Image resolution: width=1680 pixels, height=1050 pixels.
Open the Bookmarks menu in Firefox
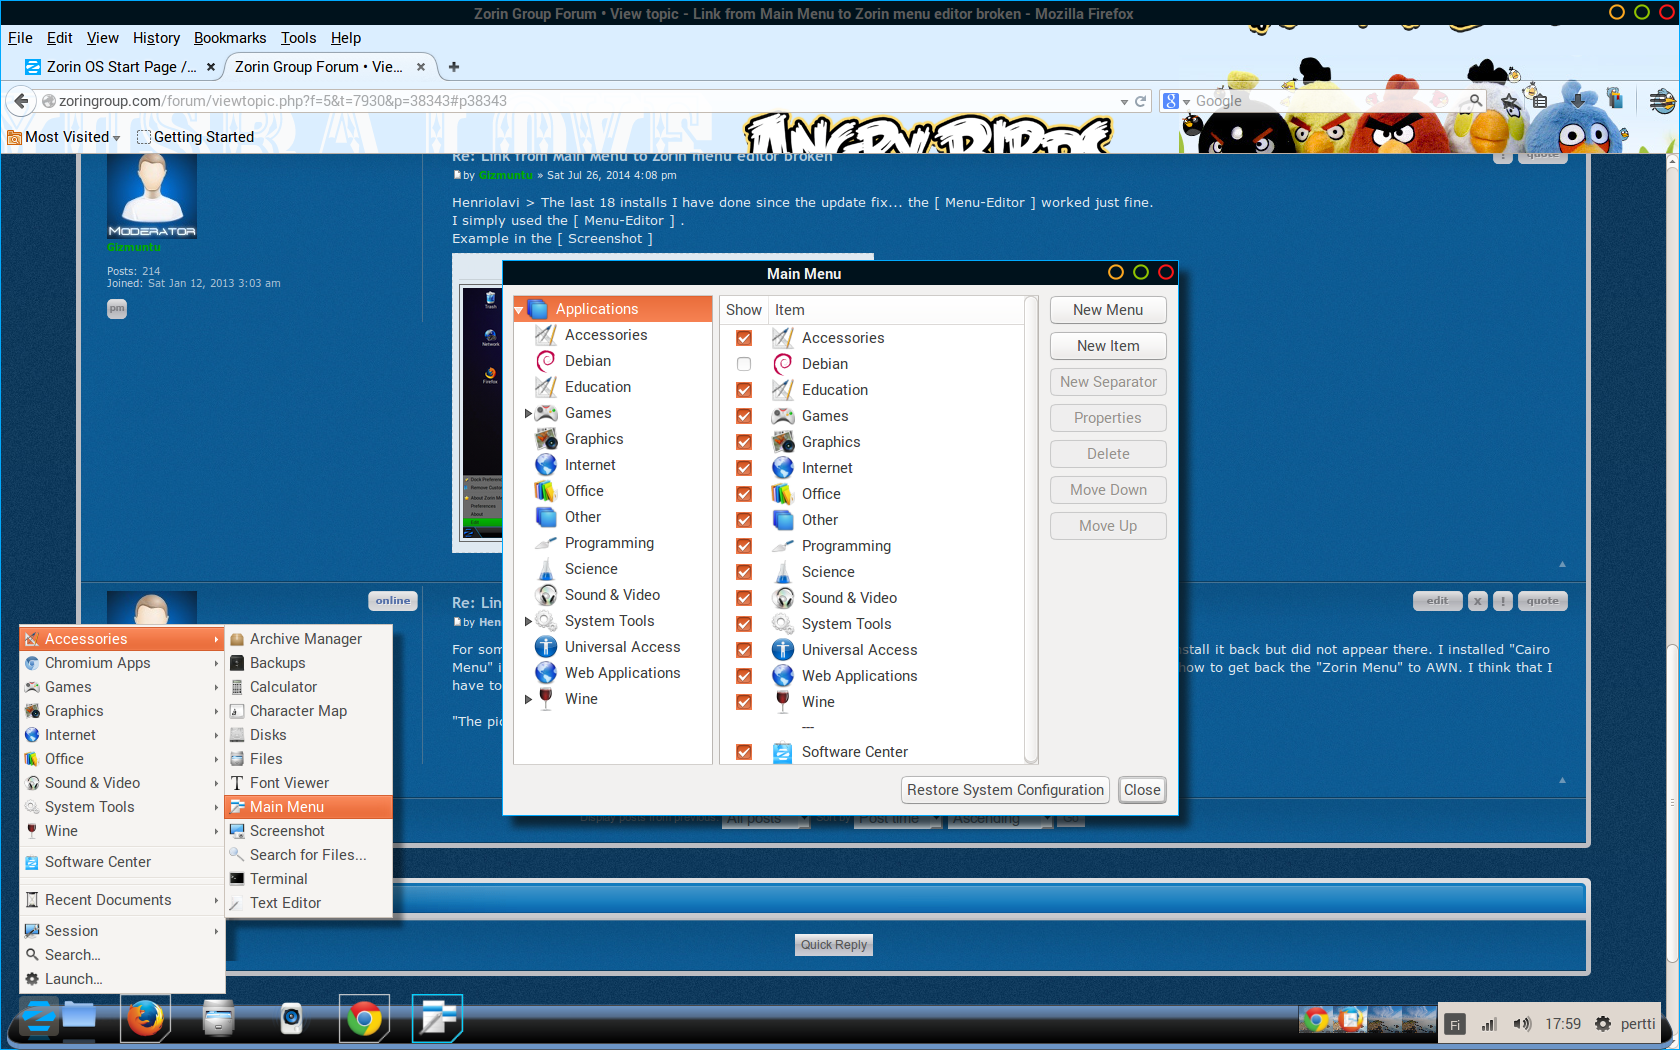point(230,38)
